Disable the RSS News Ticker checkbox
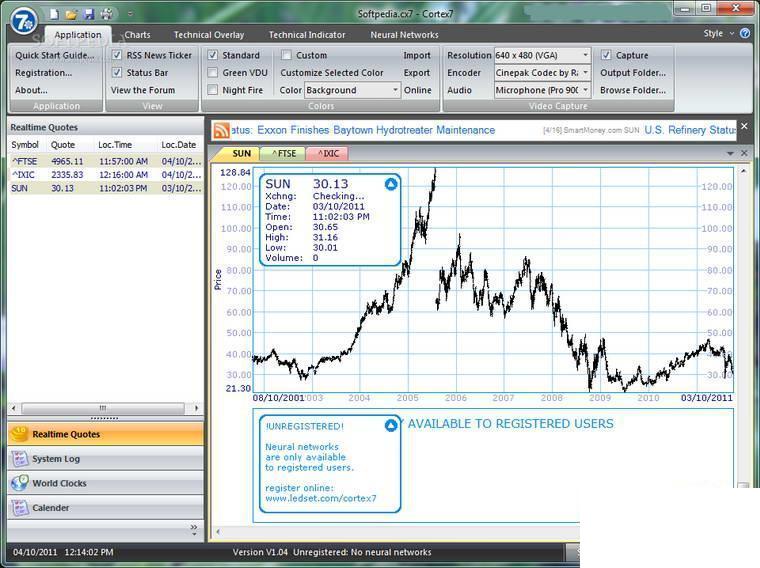The height and width of the screenshot is (568, 760). (117, 55)
